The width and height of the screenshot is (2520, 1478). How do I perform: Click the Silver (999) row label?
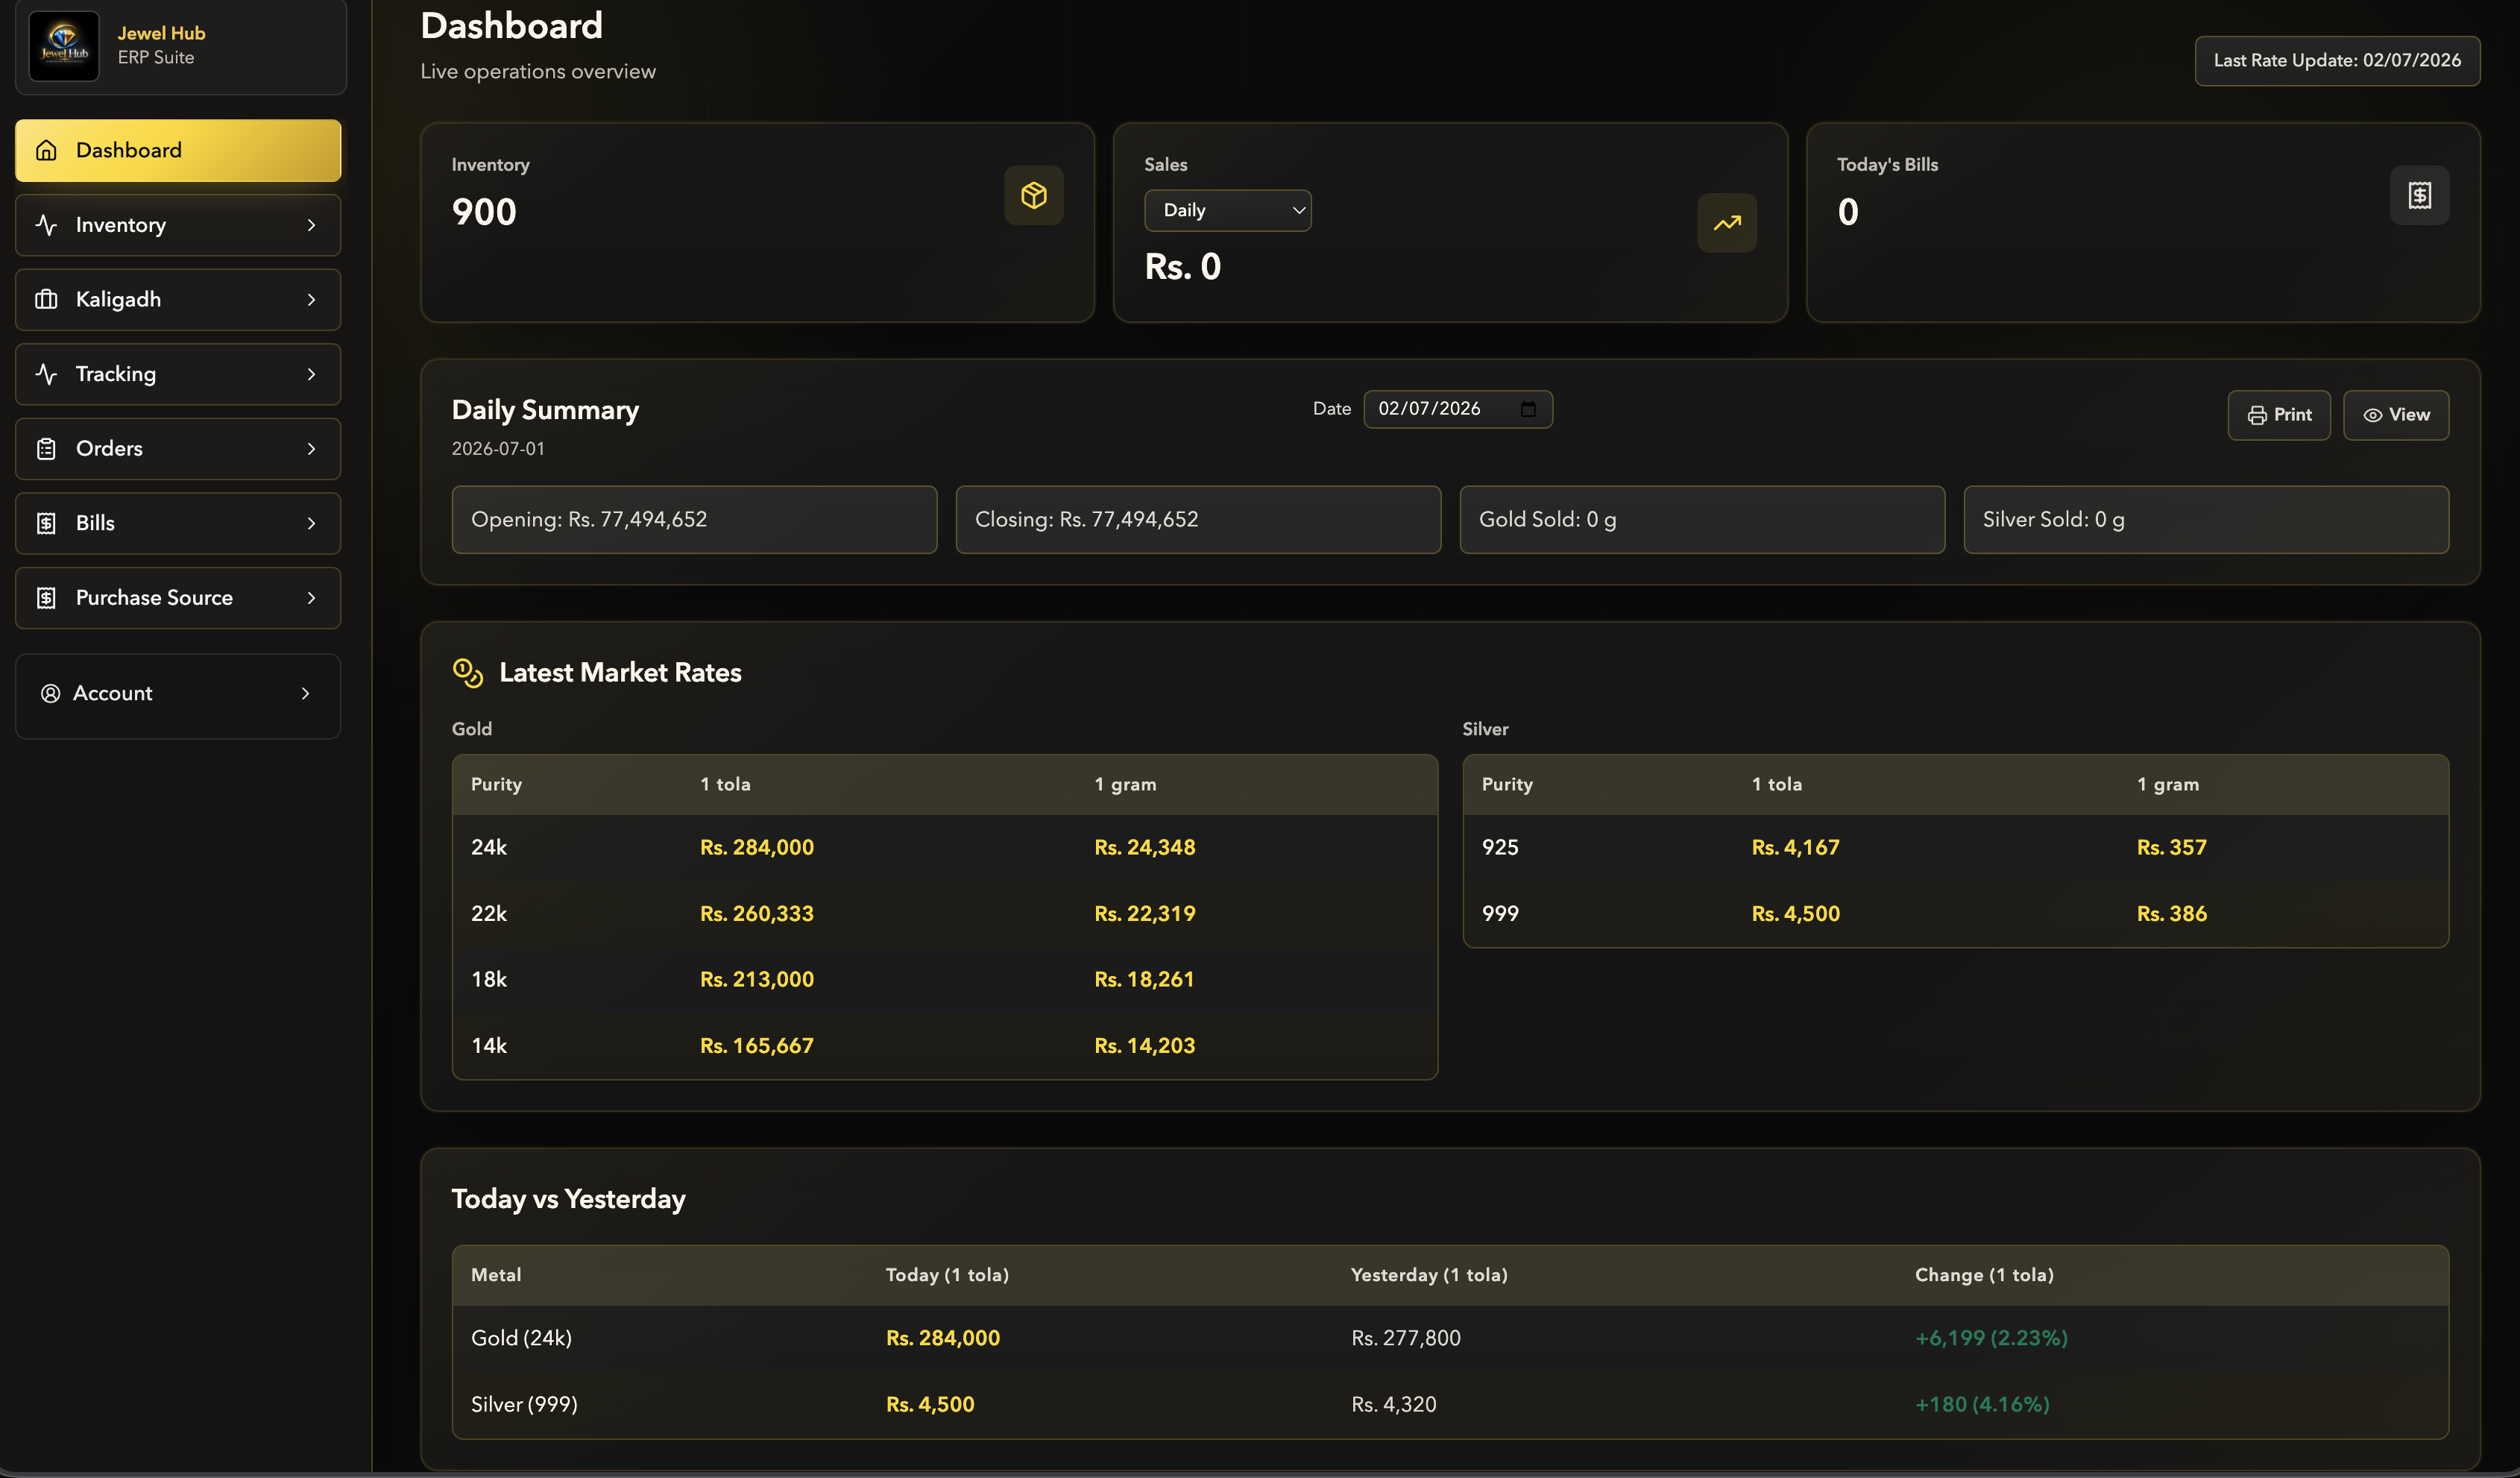524,1404
